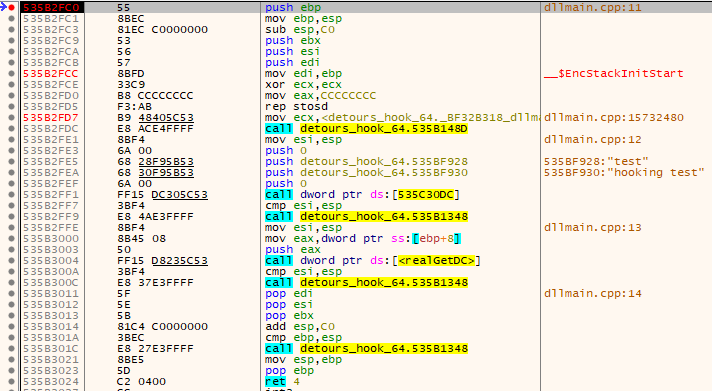Select 'push detours_hook_64.535BF928' instruction
The height and width of the screenshot is (391, 712).
(366, 162)
